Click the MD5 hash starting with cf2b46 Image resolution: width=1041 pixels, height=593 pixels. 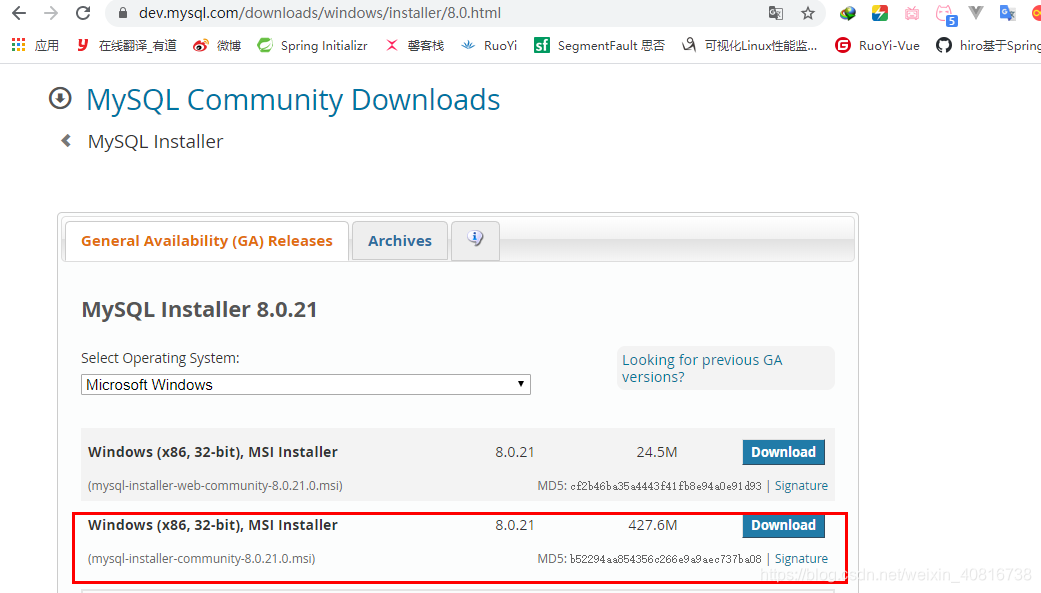click(x=666, y=486)
